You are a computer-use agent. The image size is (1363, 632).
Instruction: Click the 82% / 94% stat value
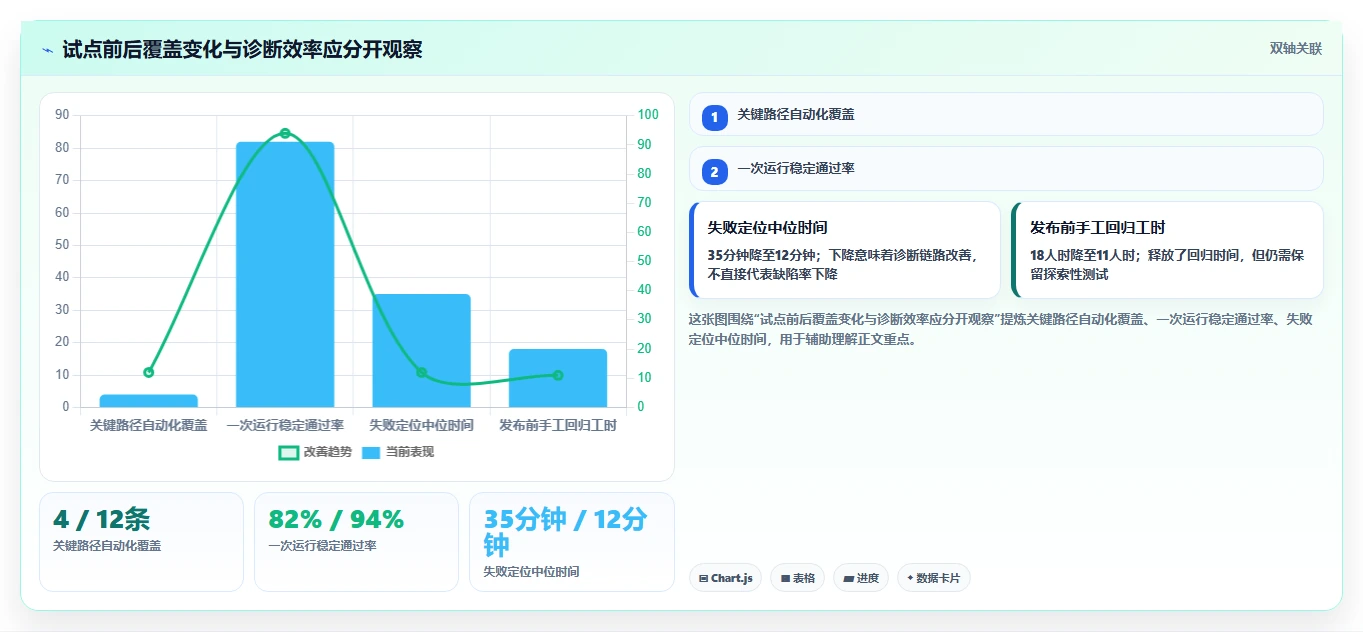pyautogui.click(x=336, y=519)
